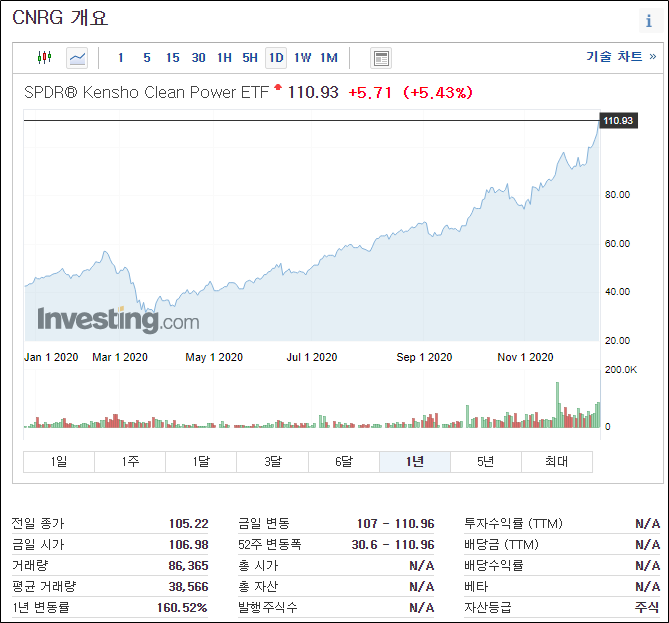Click the 1년 변동률 value 160.52%

(x=182, y=608)
